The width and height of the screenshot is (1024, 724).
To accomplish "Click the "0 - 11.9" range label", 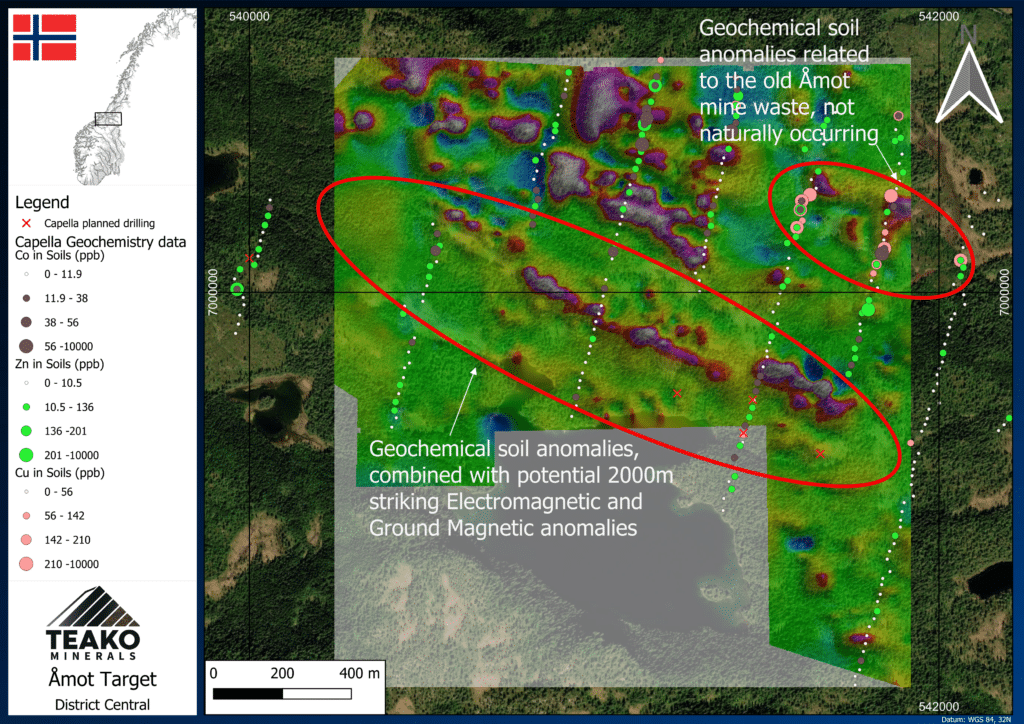I will (63, 274).
